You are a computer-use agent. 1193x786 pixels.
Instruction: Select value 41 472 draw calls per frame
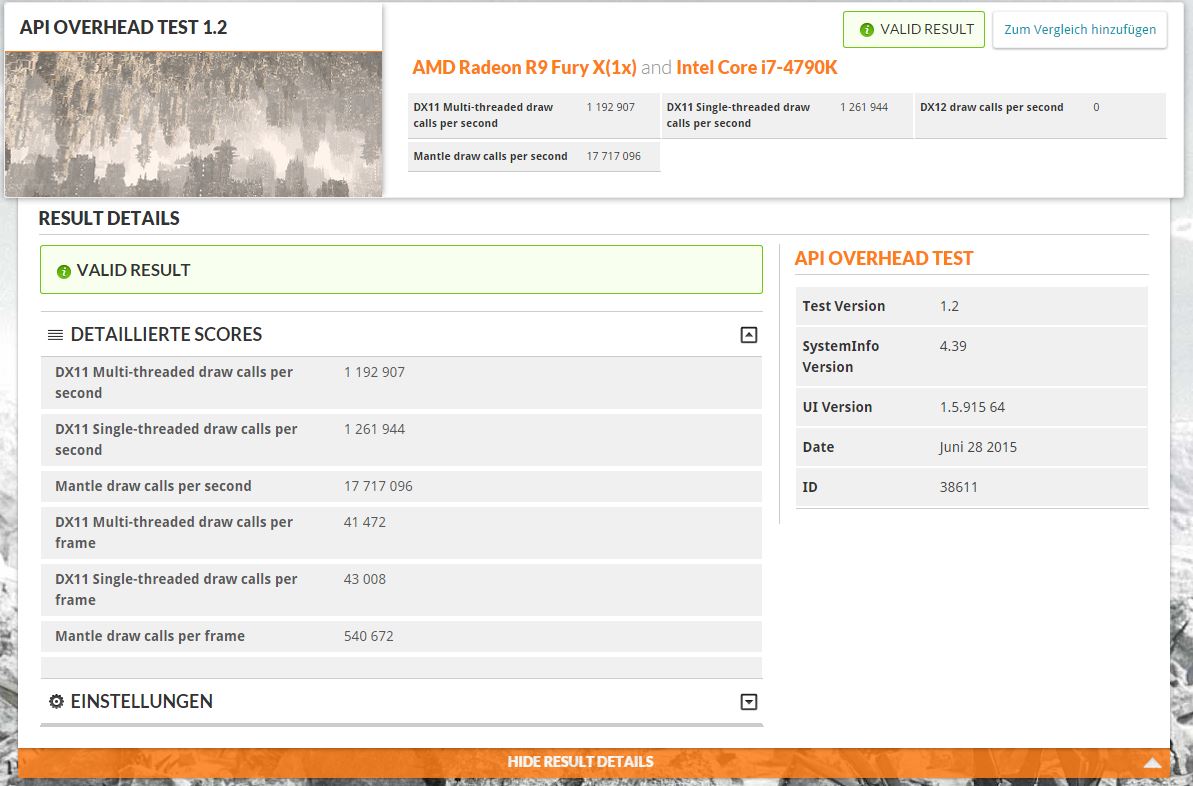coord(364,522)
